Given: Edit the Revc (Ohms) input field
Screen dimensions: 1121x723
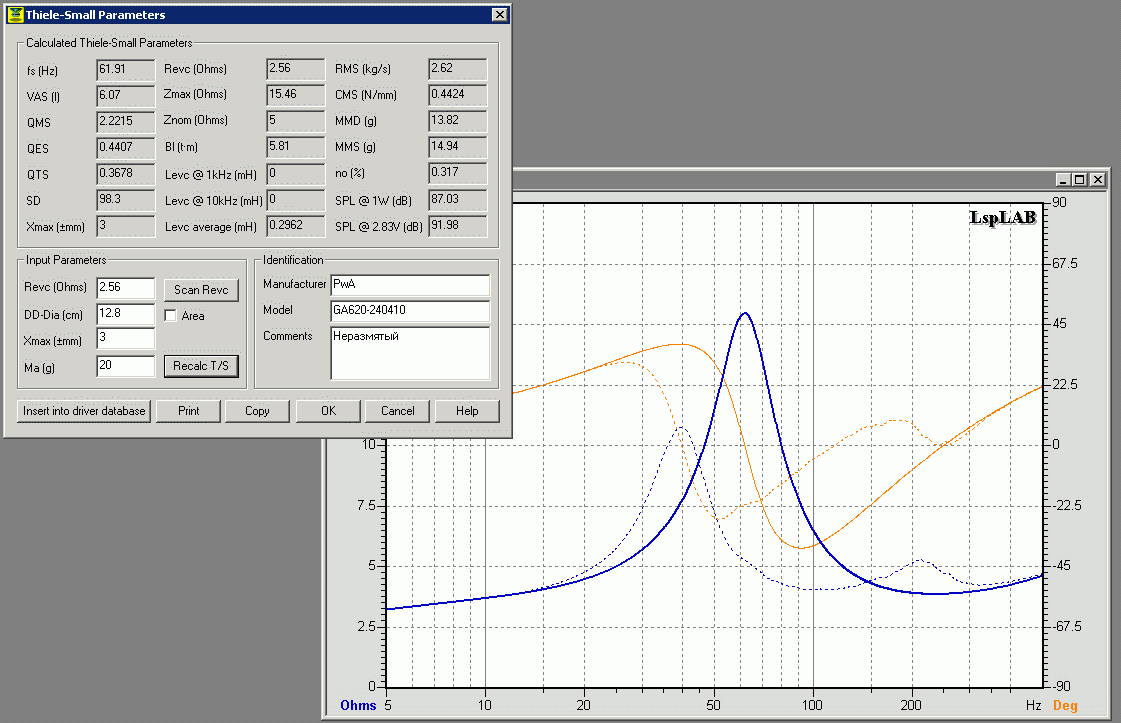Looking at the screenshot, I should [125, 288].
